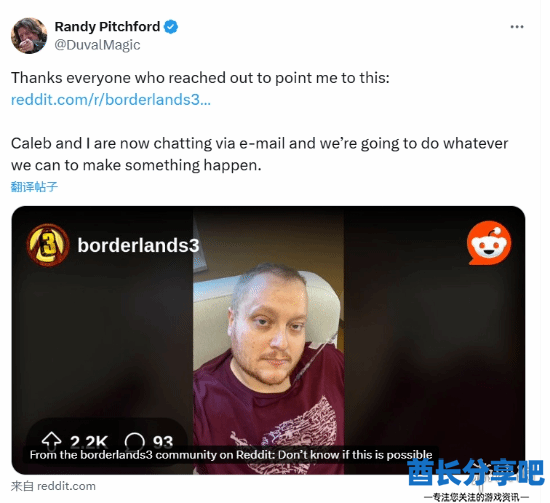
Task: Click the Reddit card caption text
Action: point(231,455)
